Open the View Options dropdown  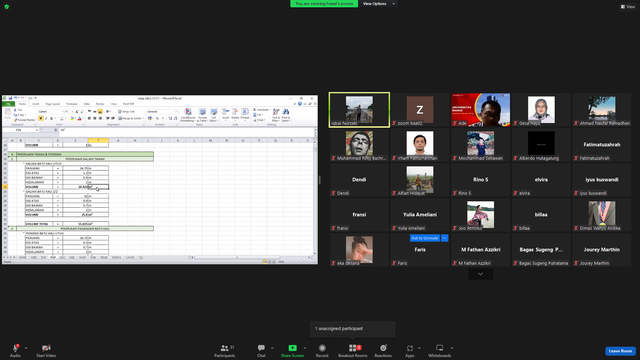tap(378, 4)
